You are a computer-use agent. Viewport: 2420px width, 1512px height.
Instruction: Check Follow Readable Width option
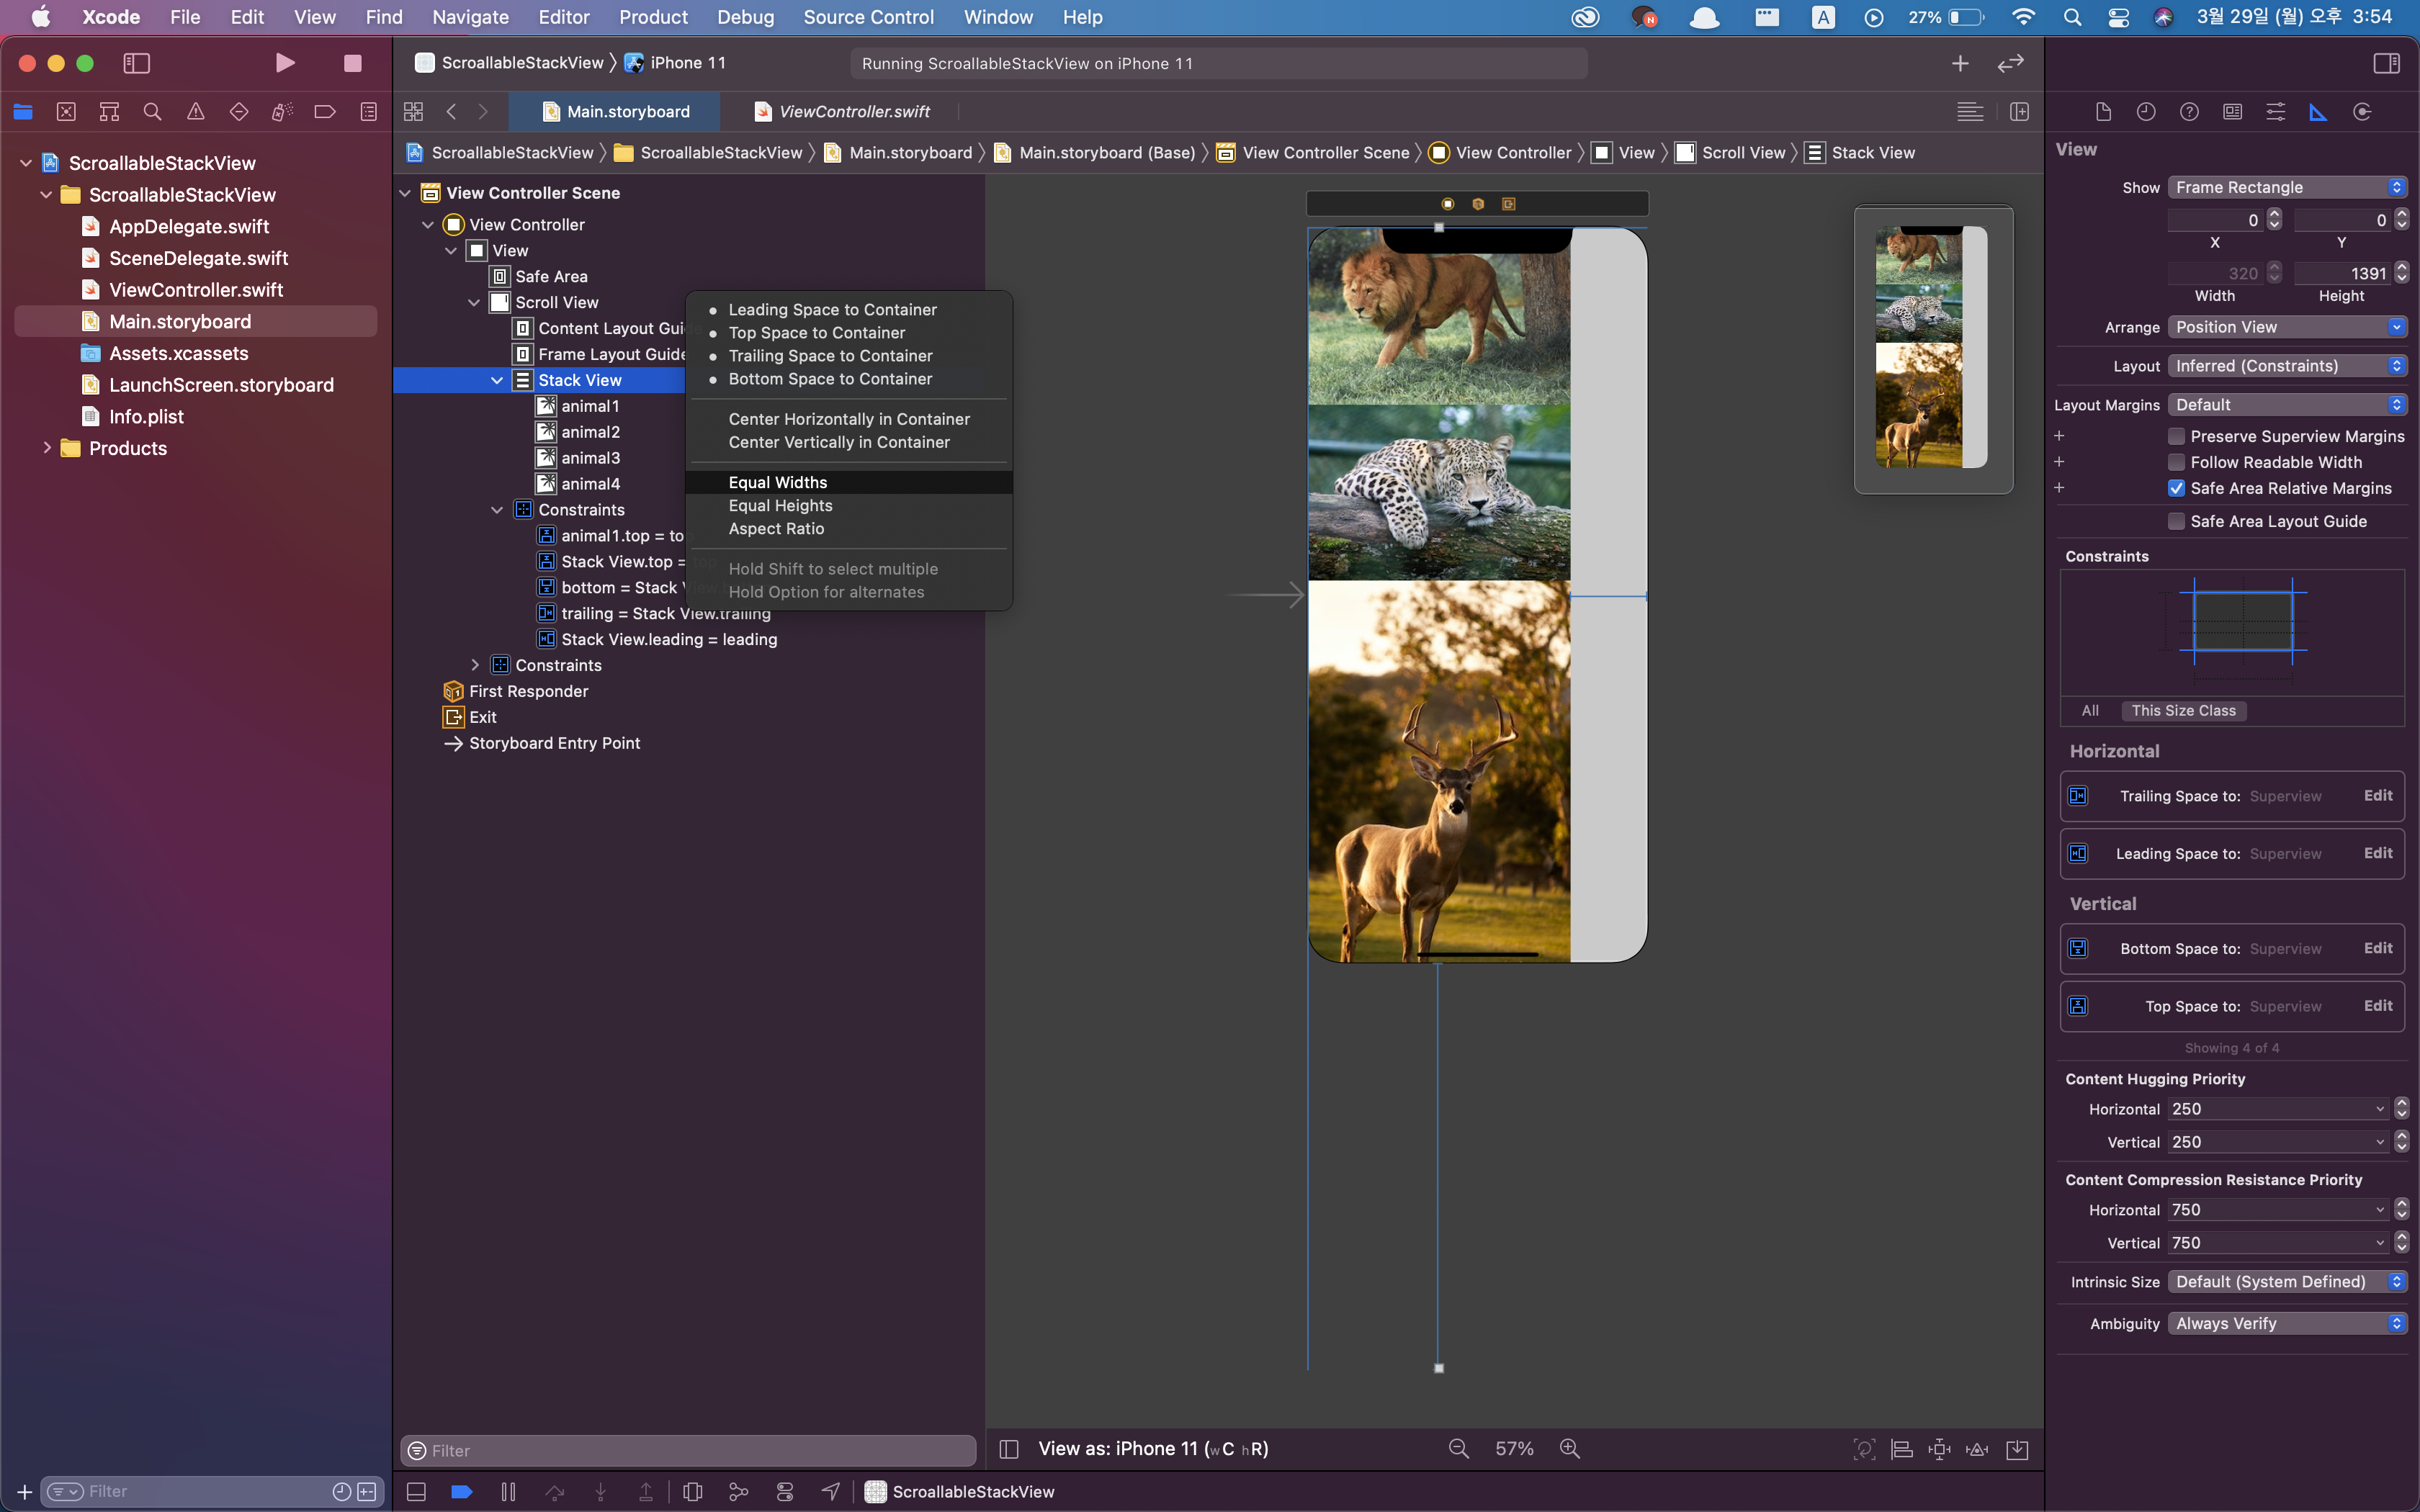(x=2176, y=462)
